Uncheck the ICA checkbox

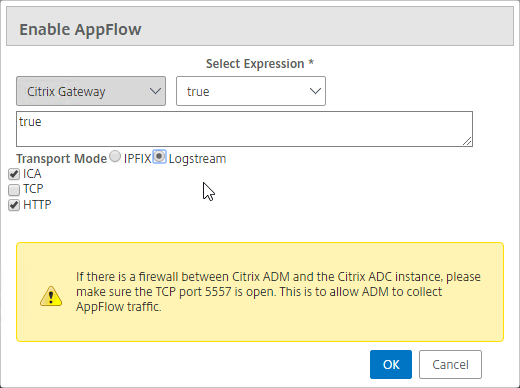pos(14,174)
